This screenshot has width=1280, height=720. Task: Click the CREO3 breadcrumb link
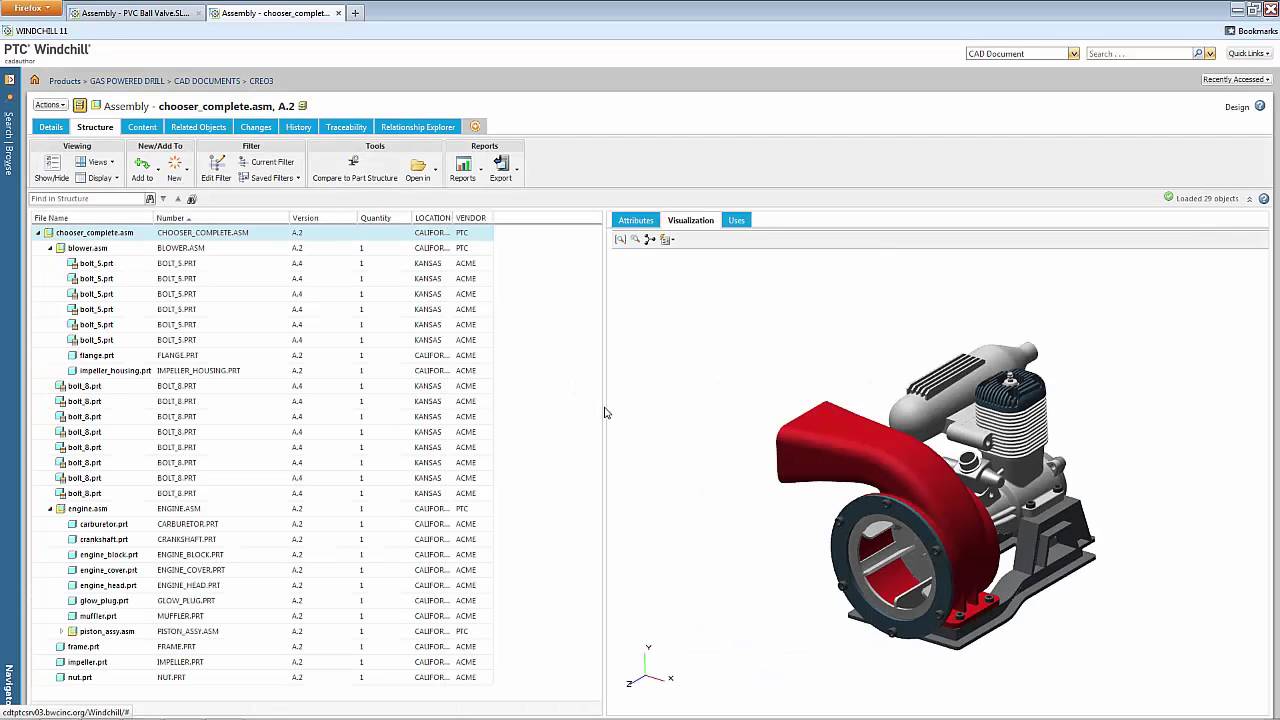[x=261, y=81]
